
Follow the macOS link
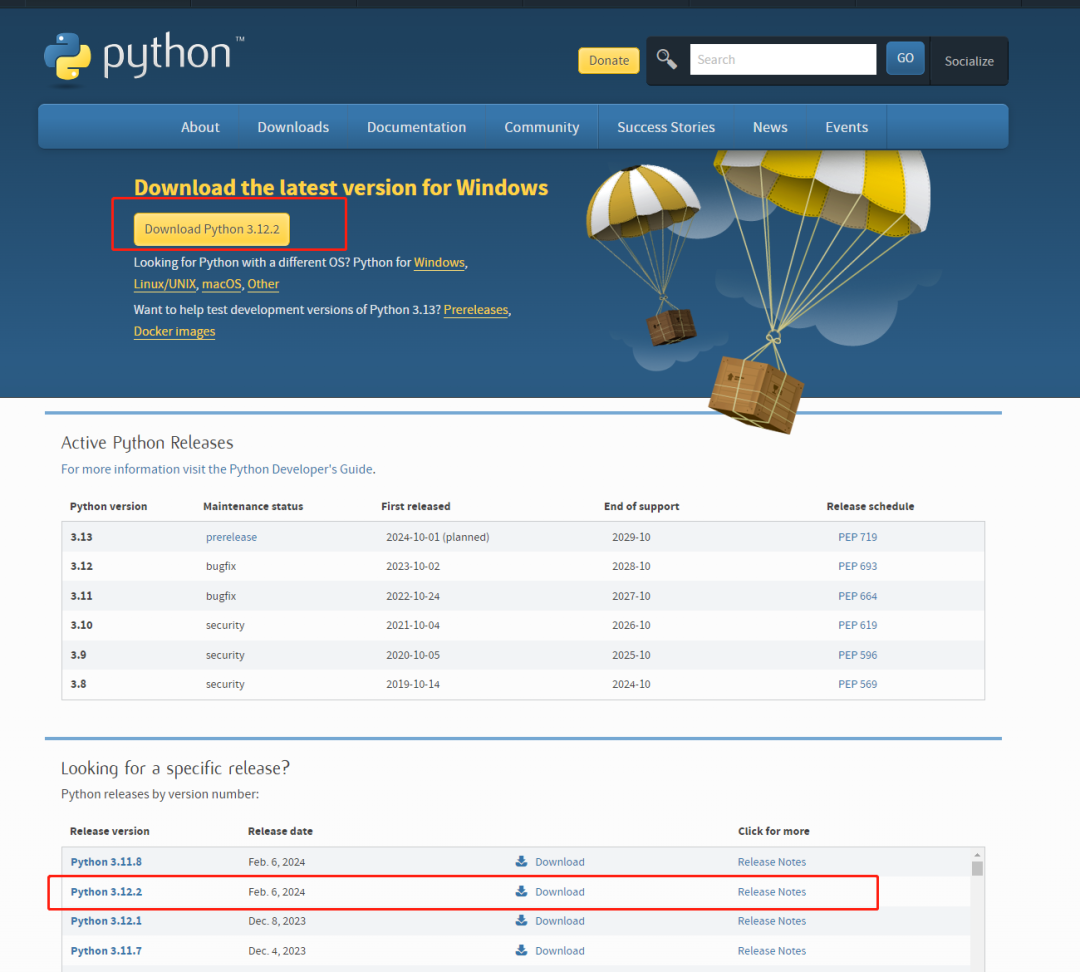(221, 284)
